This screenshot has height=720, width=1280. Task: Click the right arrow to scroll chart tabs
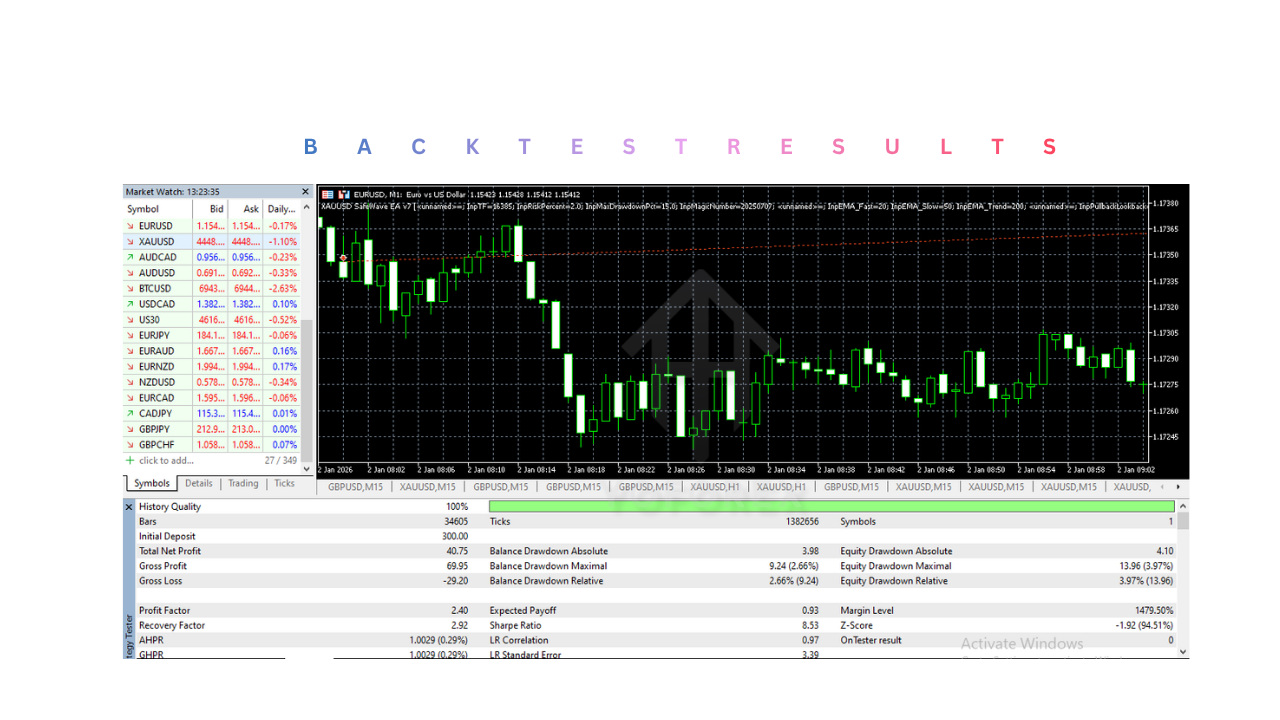[x=1178, y=487]
